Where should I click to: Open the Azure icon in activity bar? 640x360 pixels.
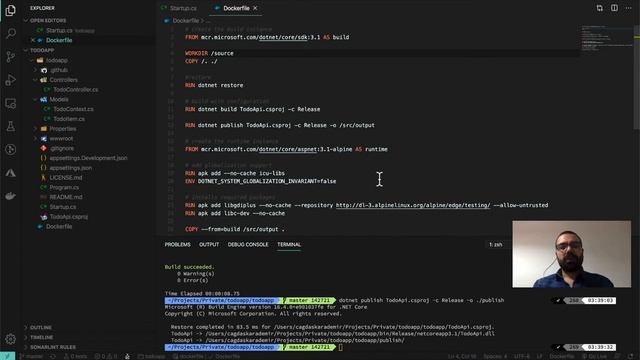(11, 173)
